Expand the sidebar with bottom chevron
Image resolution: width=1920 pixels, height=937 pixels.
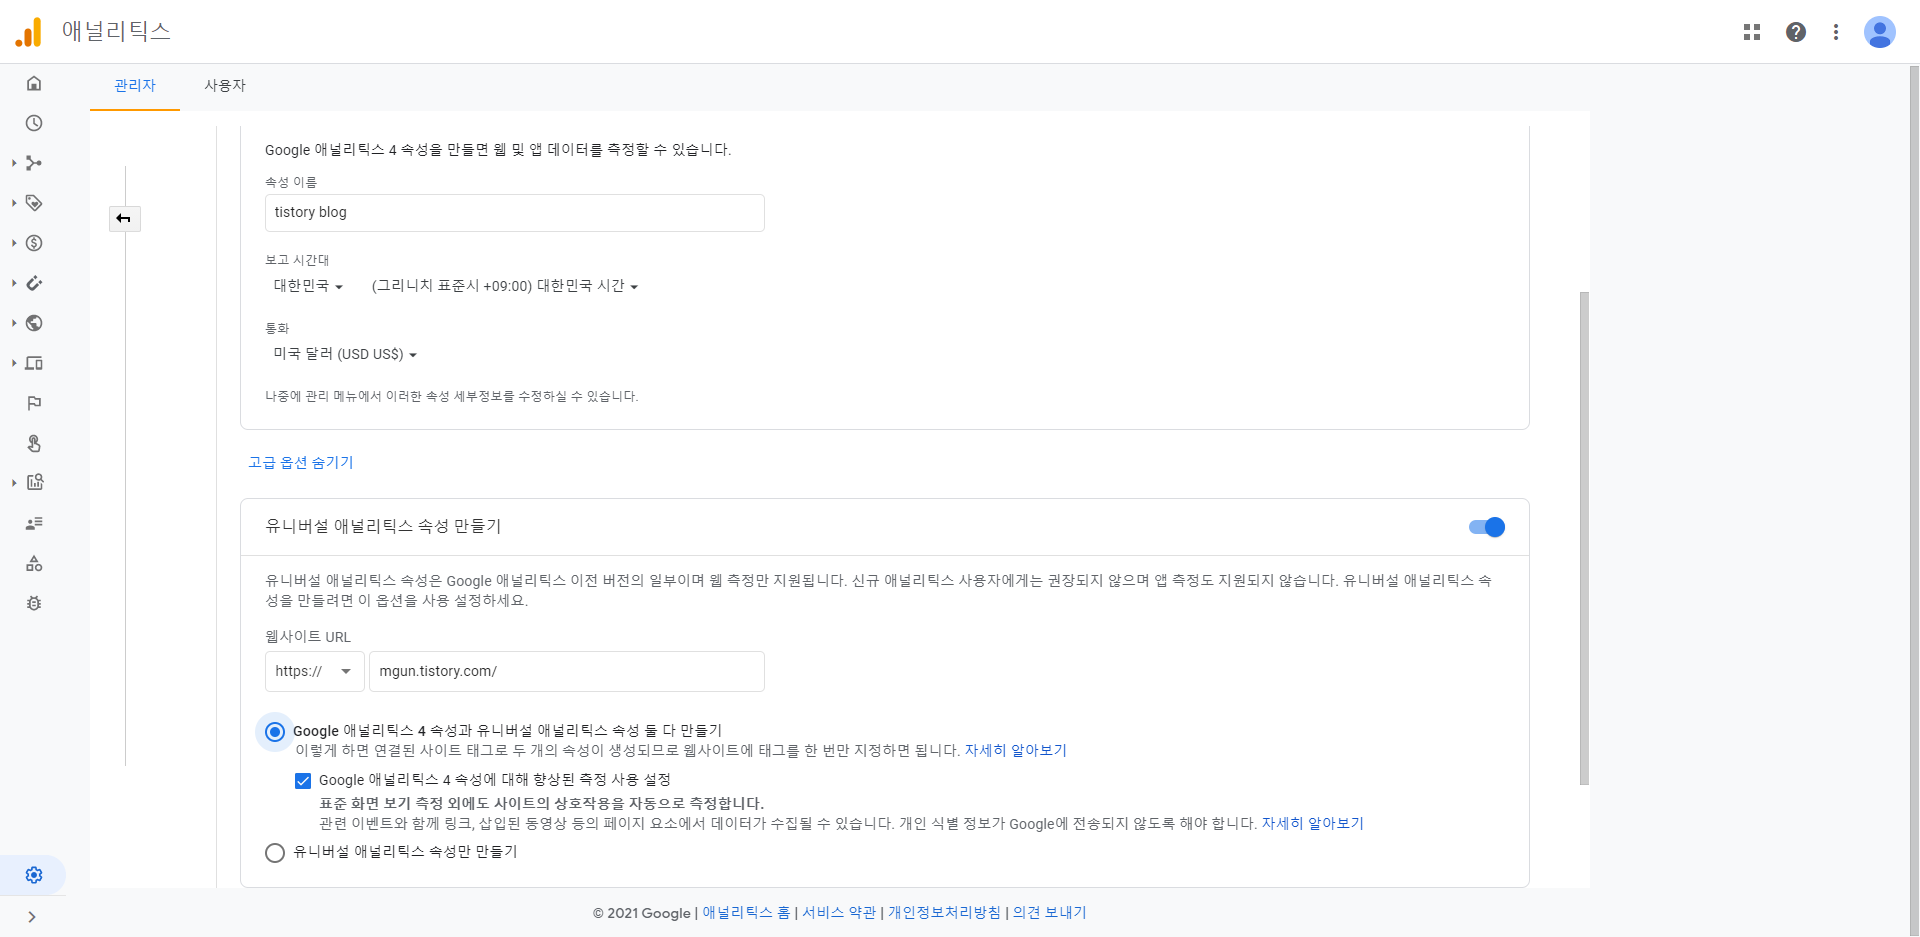[32, 917]
